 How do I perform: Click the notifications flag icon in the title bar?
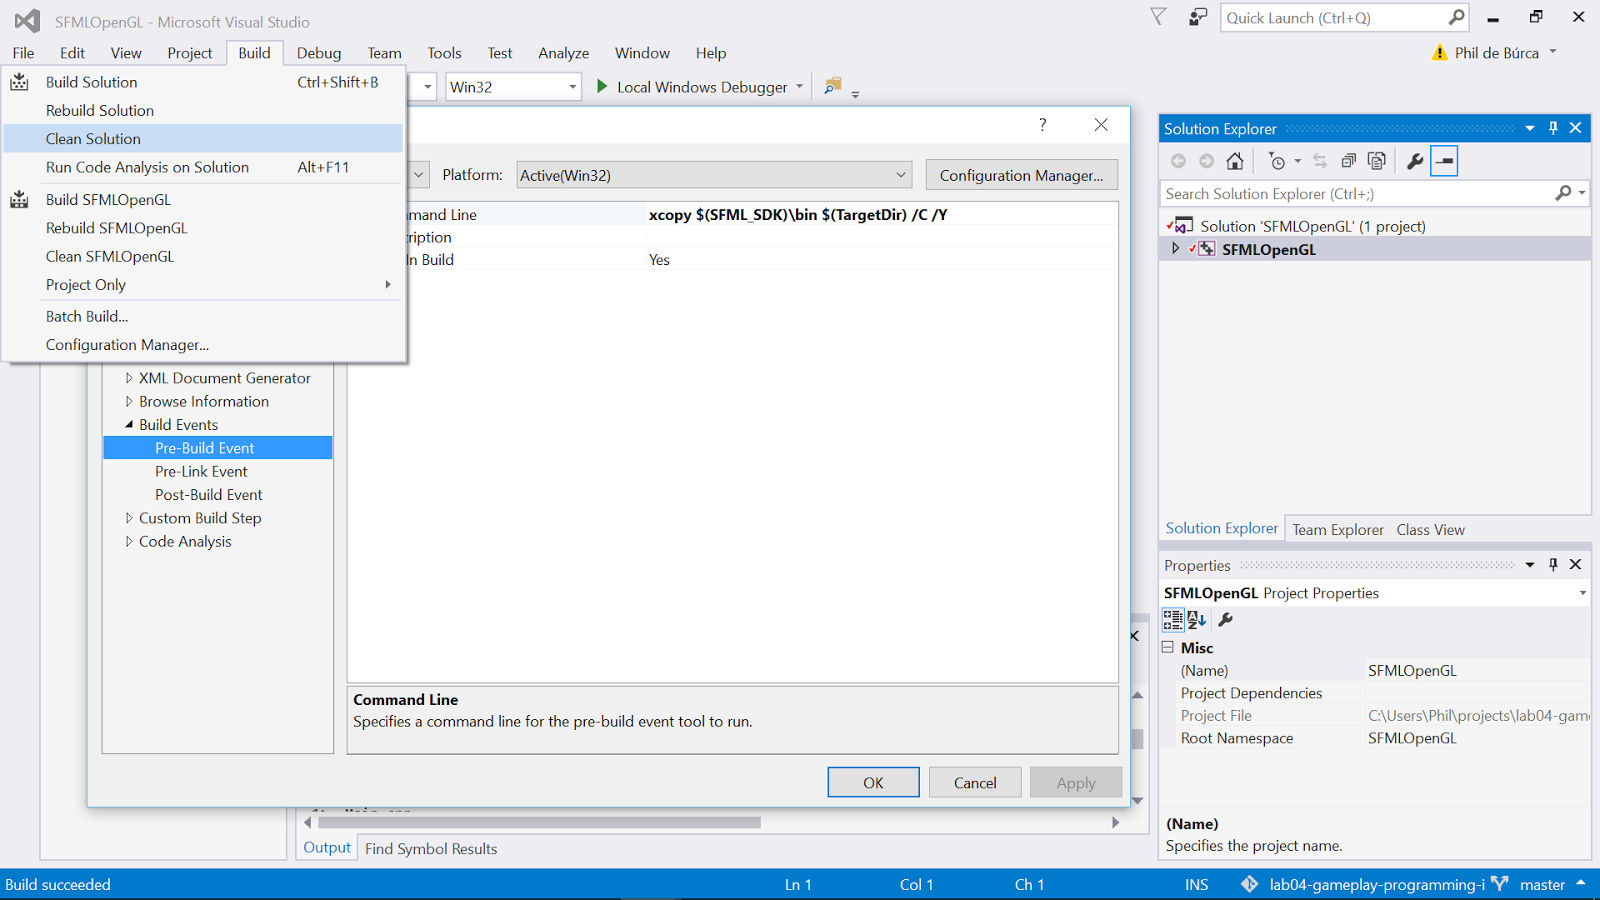click(1158, 17)
